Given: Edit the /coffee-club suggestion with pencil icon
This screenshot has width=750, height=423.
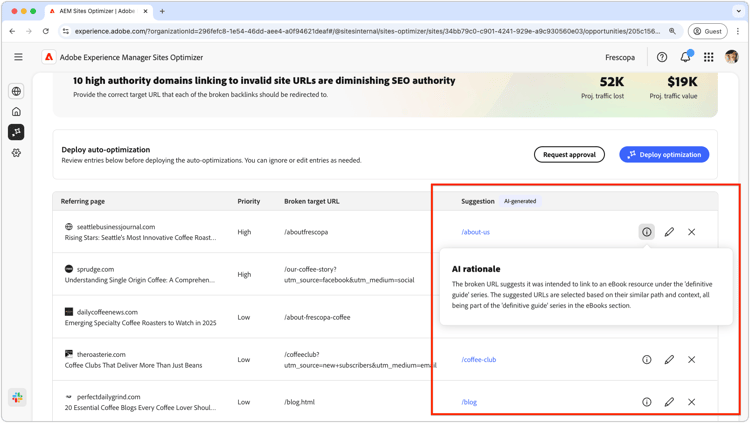Looking at the screenshot, I should point(669,359).
